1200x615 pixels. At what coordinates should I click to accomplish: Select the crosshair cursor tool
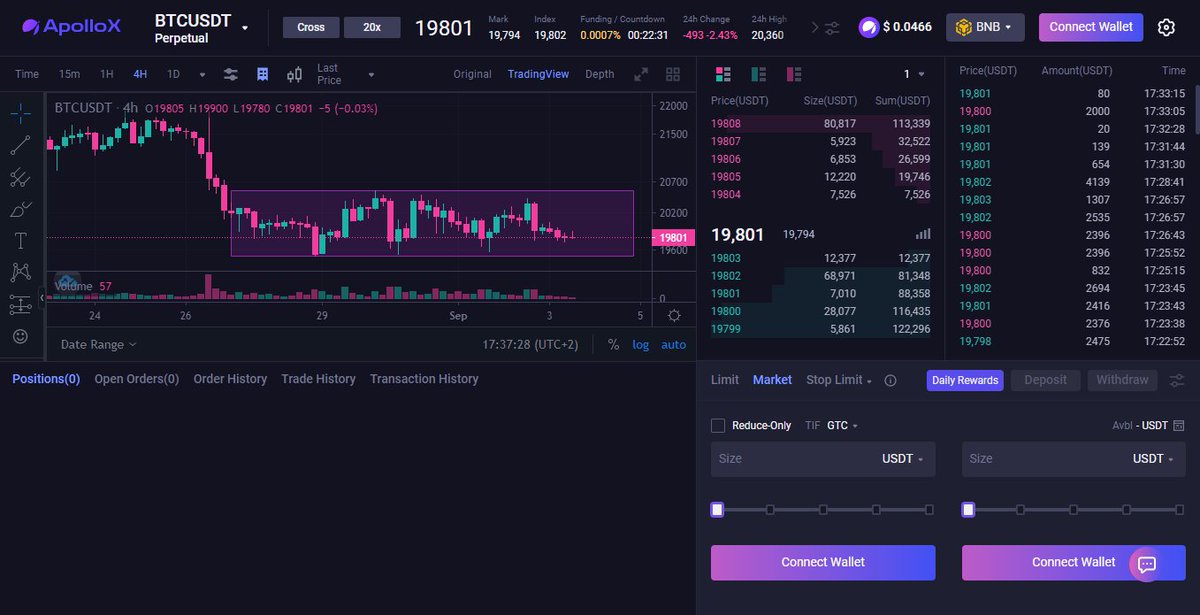pos(20,113)
